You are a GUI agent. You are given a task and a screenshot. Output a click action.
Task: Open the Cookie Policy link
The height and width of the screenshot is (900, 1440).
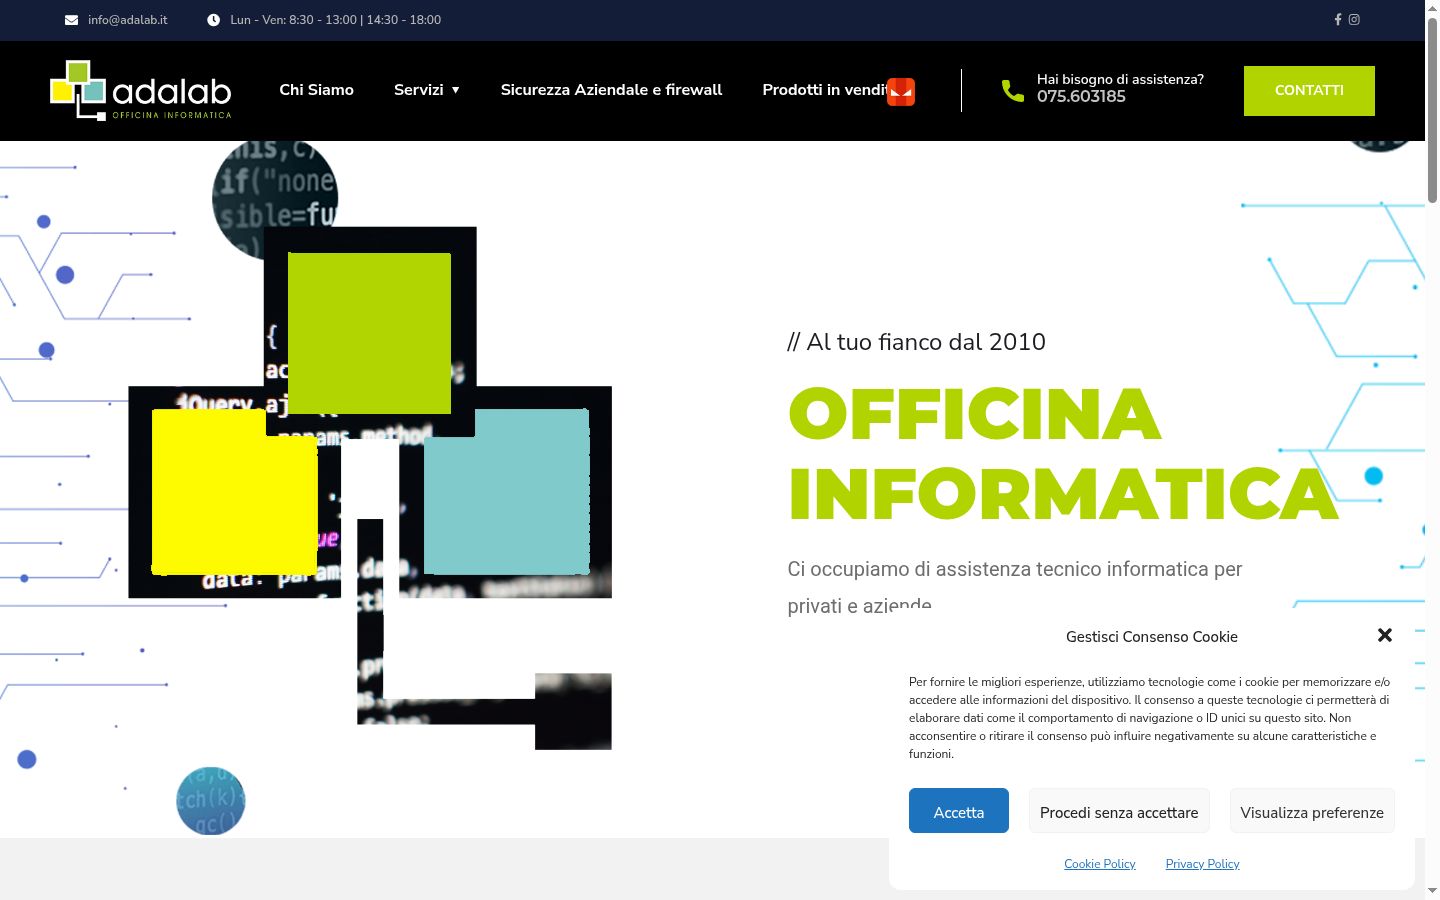coord(1100,864)
